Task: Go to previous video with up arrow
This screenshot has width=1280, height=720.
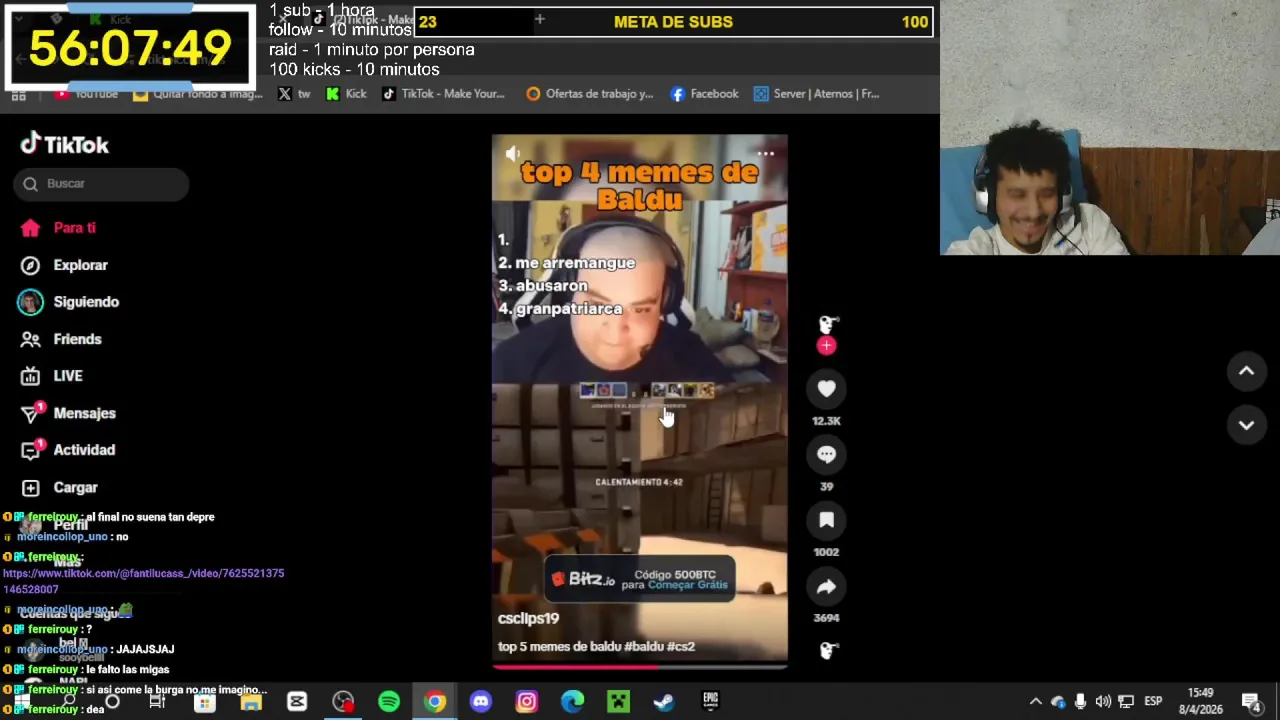Action: pos(1246,371)
